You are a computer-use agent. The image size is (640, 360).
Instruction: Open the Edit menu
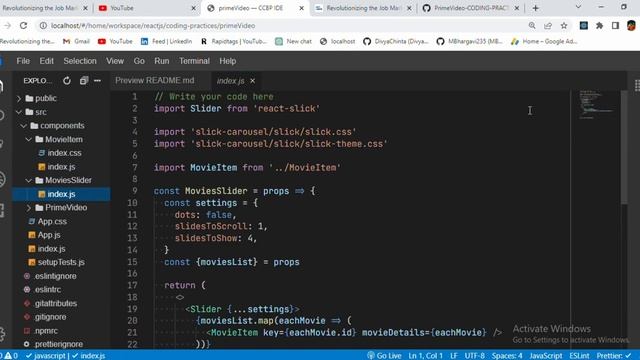click(x=47, y=61)
